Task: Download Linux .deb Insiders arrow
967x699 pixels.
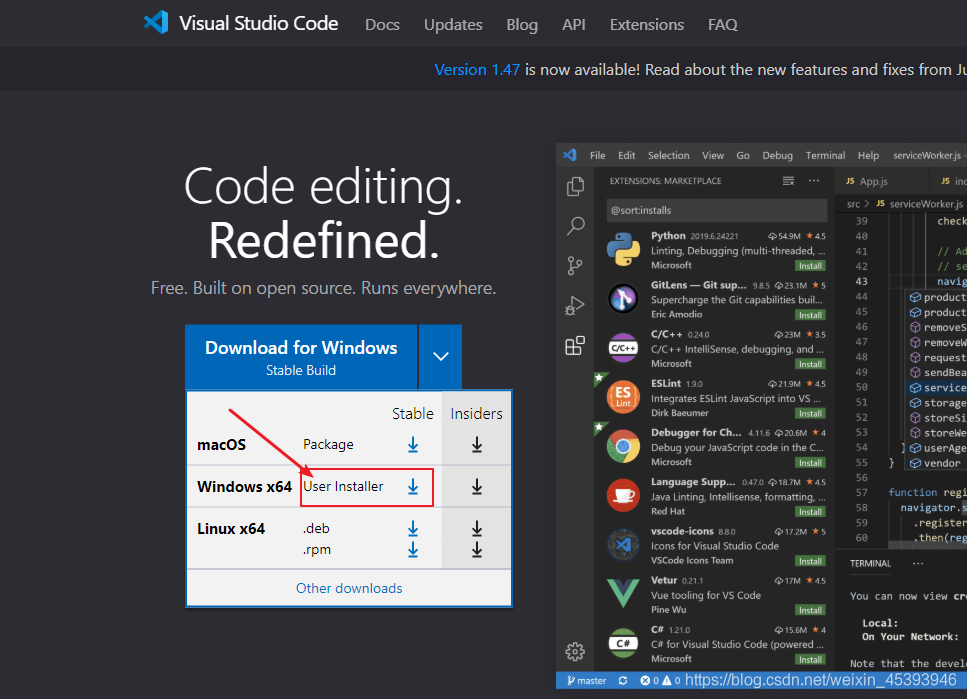Action: pos(477,529)
